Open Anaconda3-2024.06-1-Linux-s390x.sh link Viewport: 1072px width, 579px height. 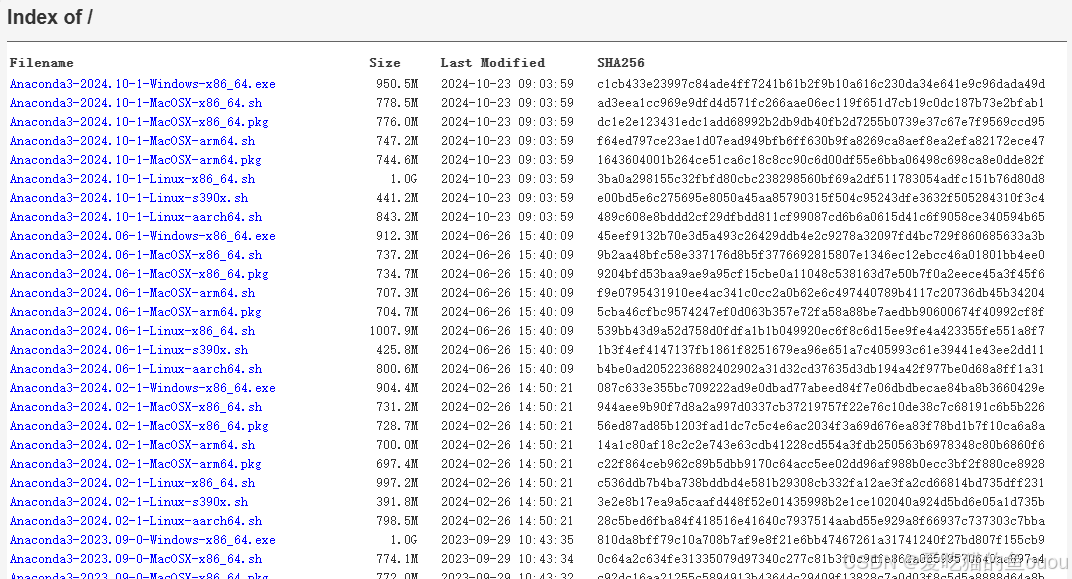click(129, 350)
